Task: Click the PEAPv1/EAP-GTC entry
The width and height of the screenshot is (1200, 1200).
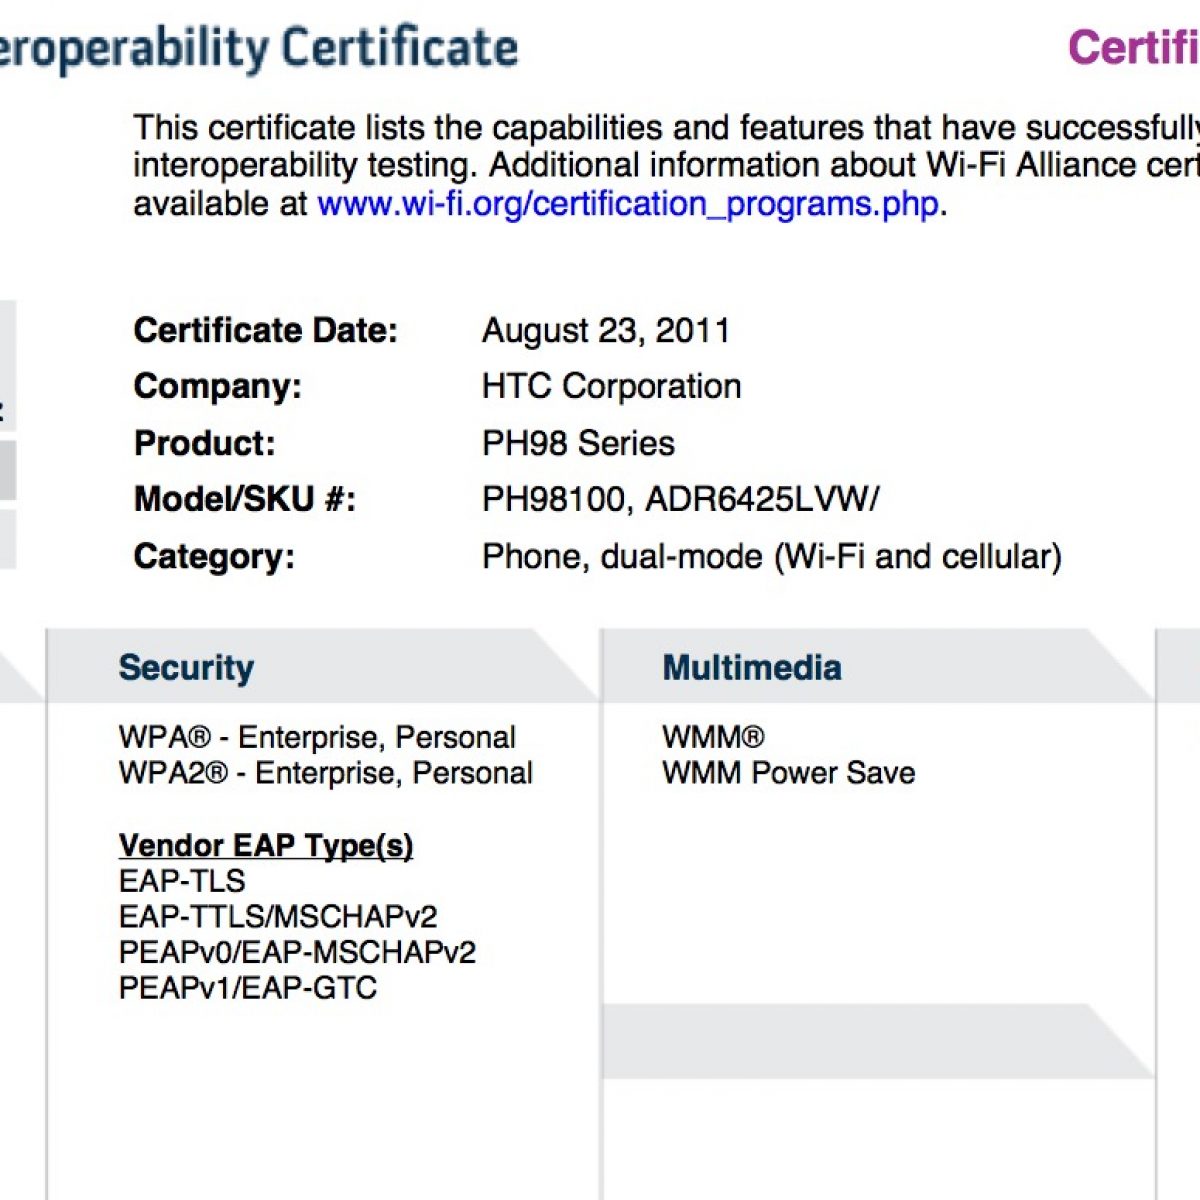Action: 247,988
